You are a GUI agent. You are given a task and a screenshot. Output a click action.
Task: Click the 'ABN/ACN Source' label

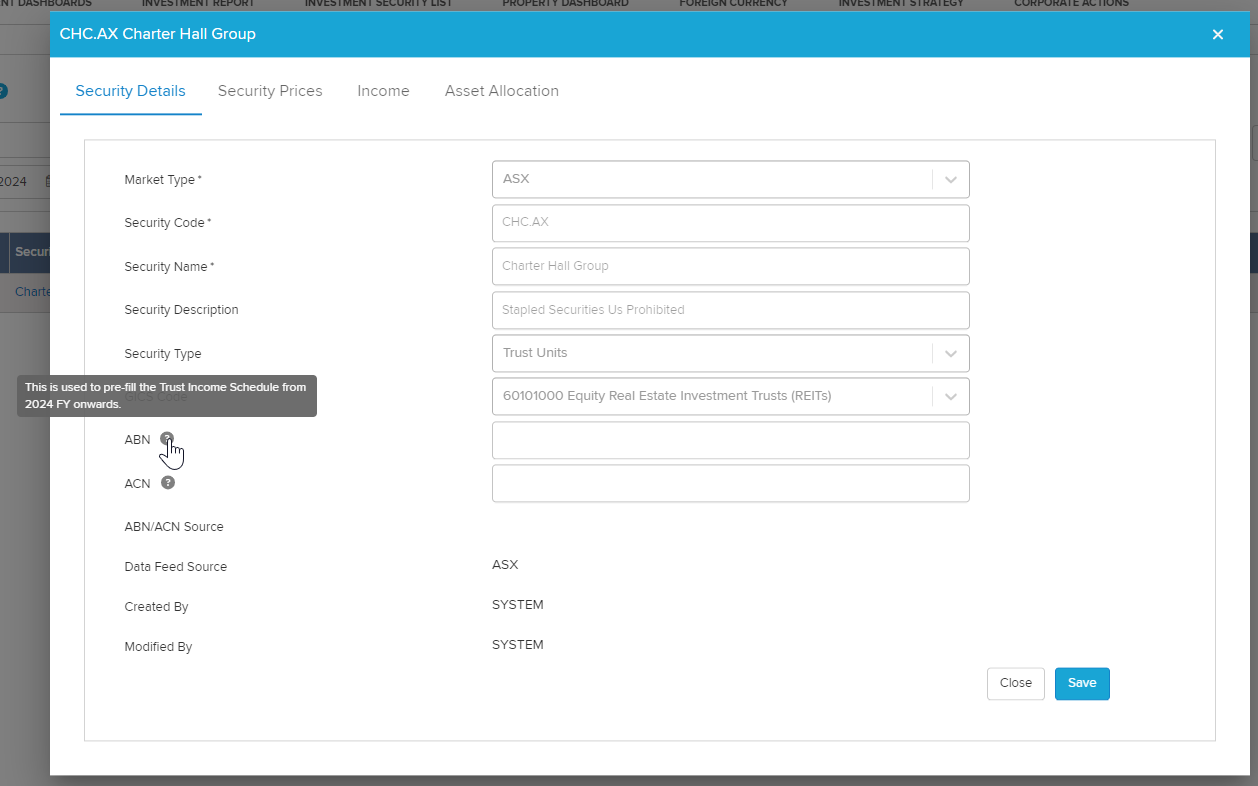(174, 527)
